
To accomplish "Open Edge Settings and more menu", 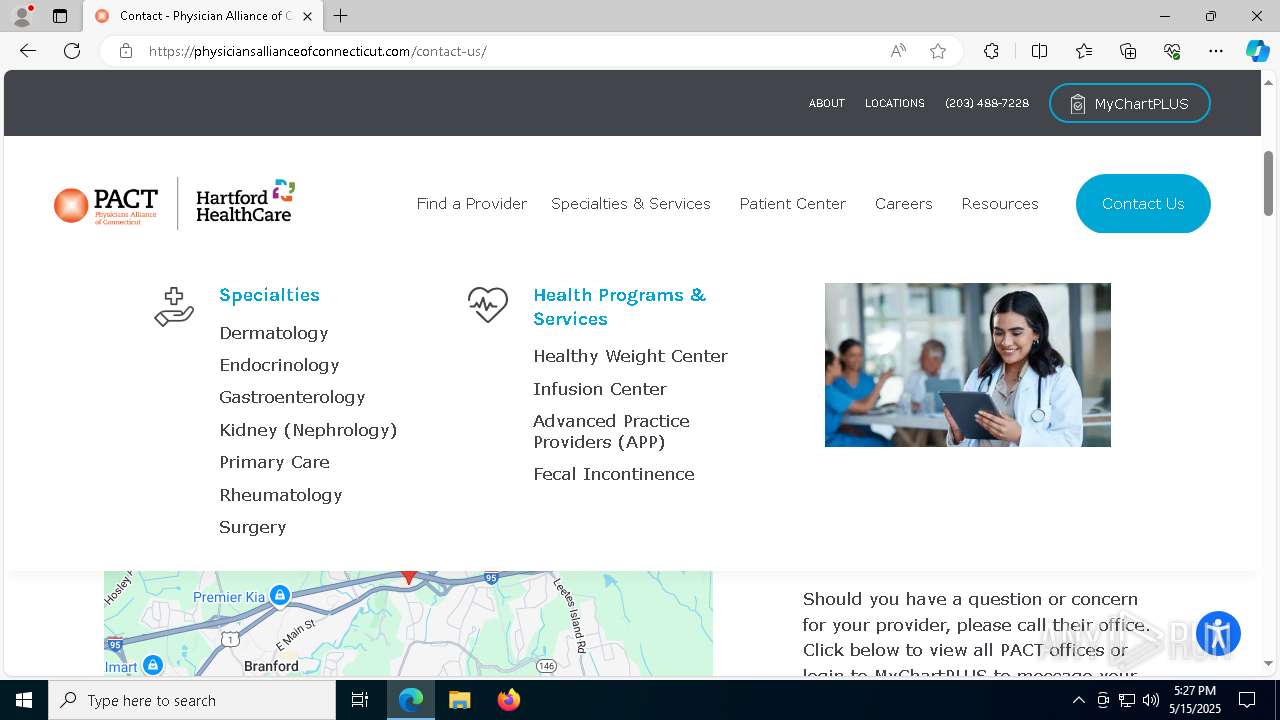I will 1216,51.
